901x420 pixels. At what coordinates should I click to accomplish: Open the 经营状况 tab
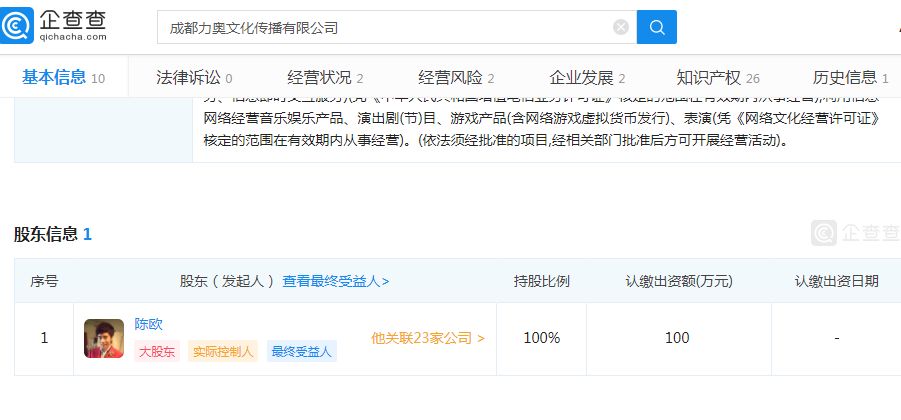325,77
